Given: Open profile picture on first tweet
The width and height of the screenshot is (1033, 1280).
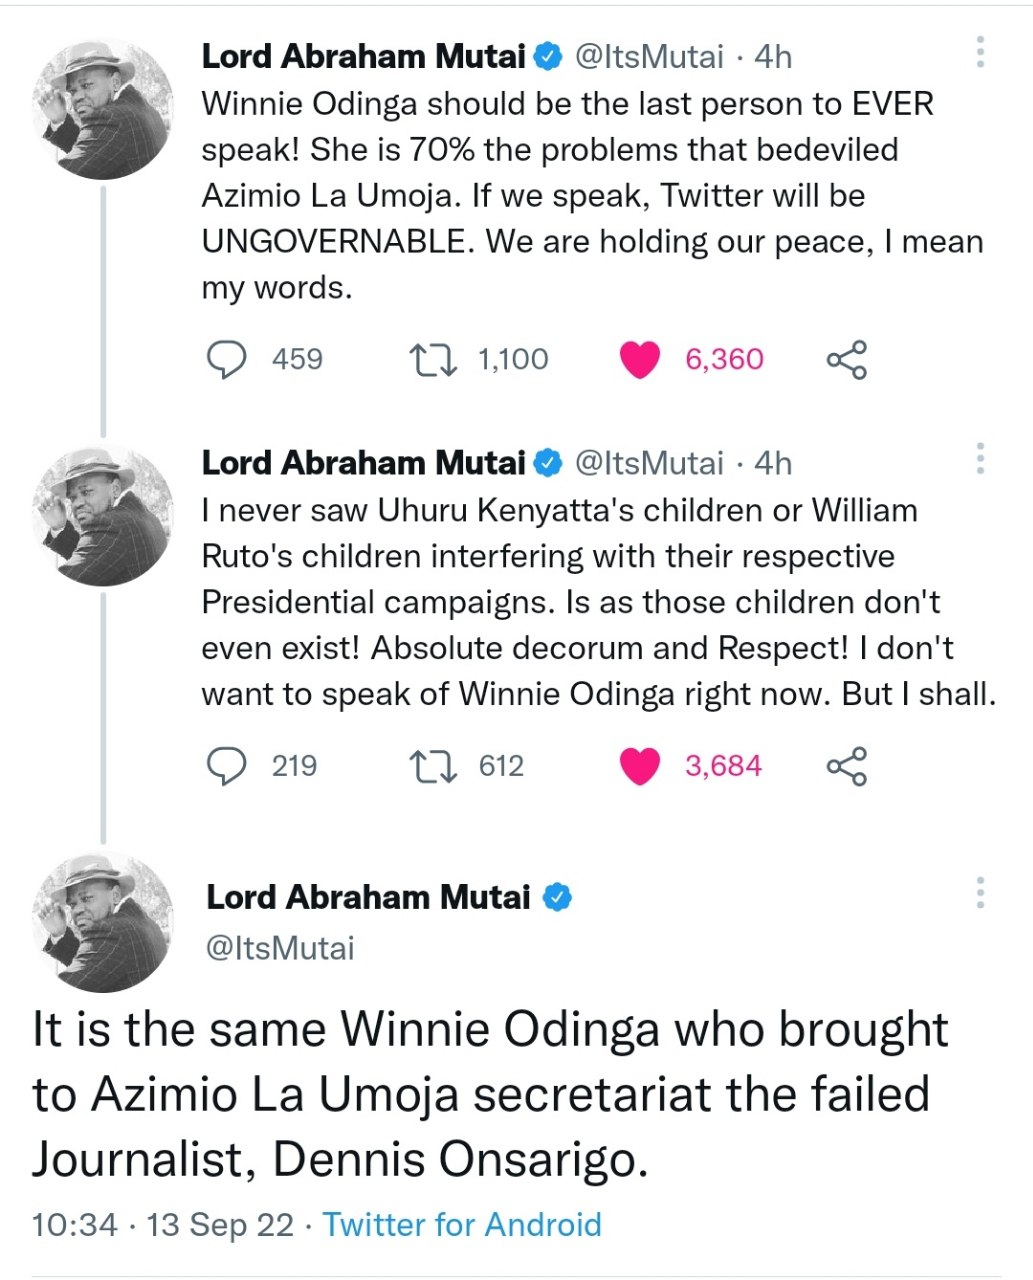Looking at the screenshot, I should tap(103, 110).
